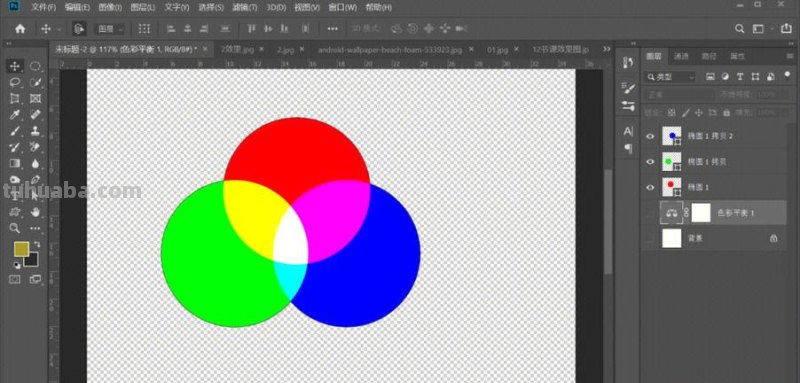The image size is (800, 383).
Task: Open the 滤镜(T) menu
Action: tap(244, 7)
